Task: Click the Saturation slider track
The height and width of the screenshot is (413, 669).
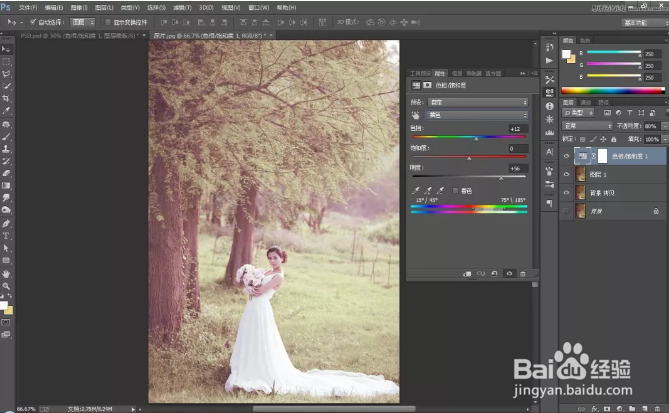Action: tap(469, 157)
